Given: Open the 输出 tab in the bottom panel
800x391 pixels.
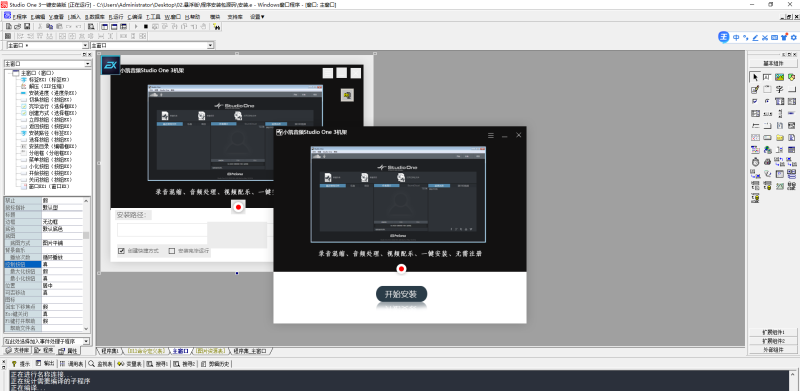Looking at the screenshot, I should [x=46, y=363].
